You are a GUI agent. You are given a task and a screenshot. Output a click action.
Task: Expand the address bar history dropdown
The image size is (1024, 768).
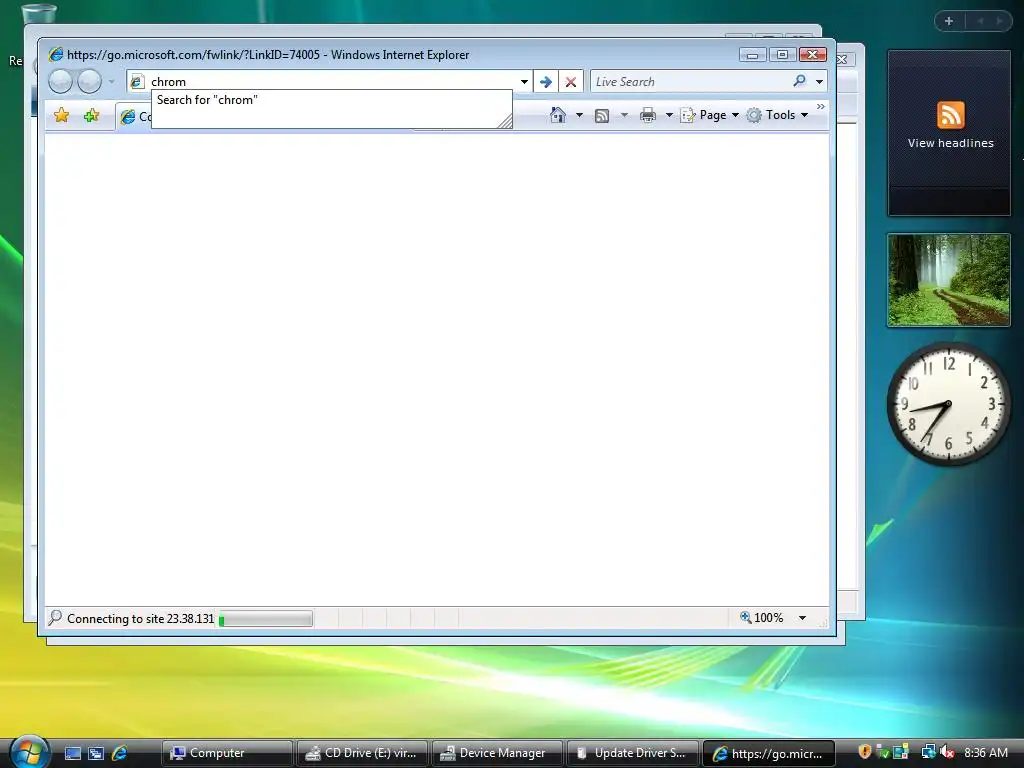[524, 82]
